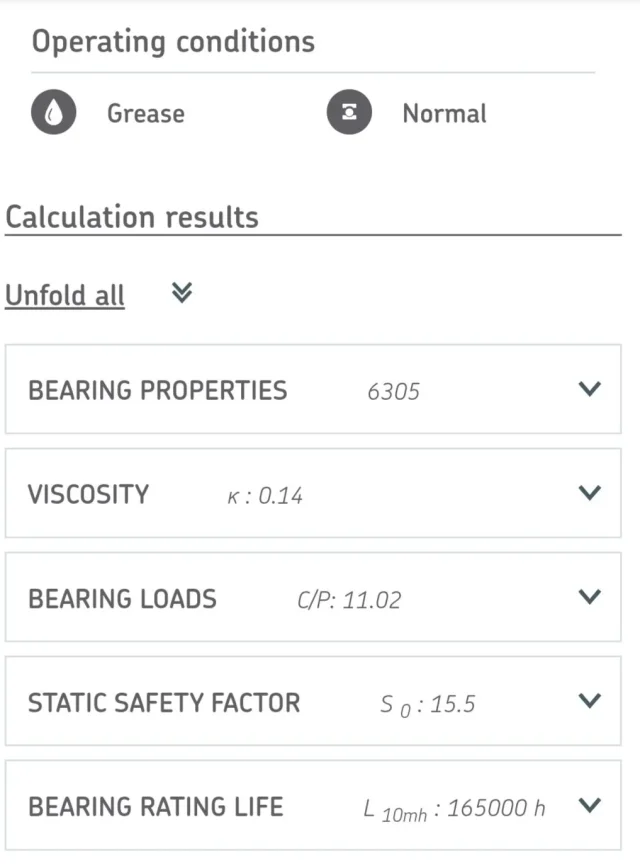Click the C/P 11.02 load ratio value
The width and height of the screenshot is (640, 868).
coord(349,600)
